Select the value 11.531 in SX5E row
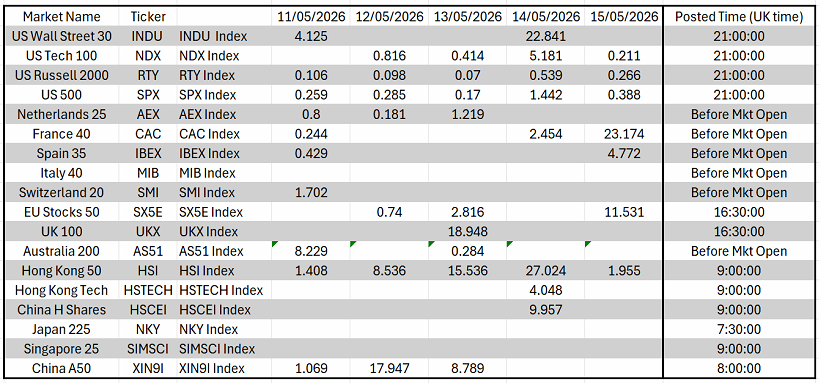 624,212
